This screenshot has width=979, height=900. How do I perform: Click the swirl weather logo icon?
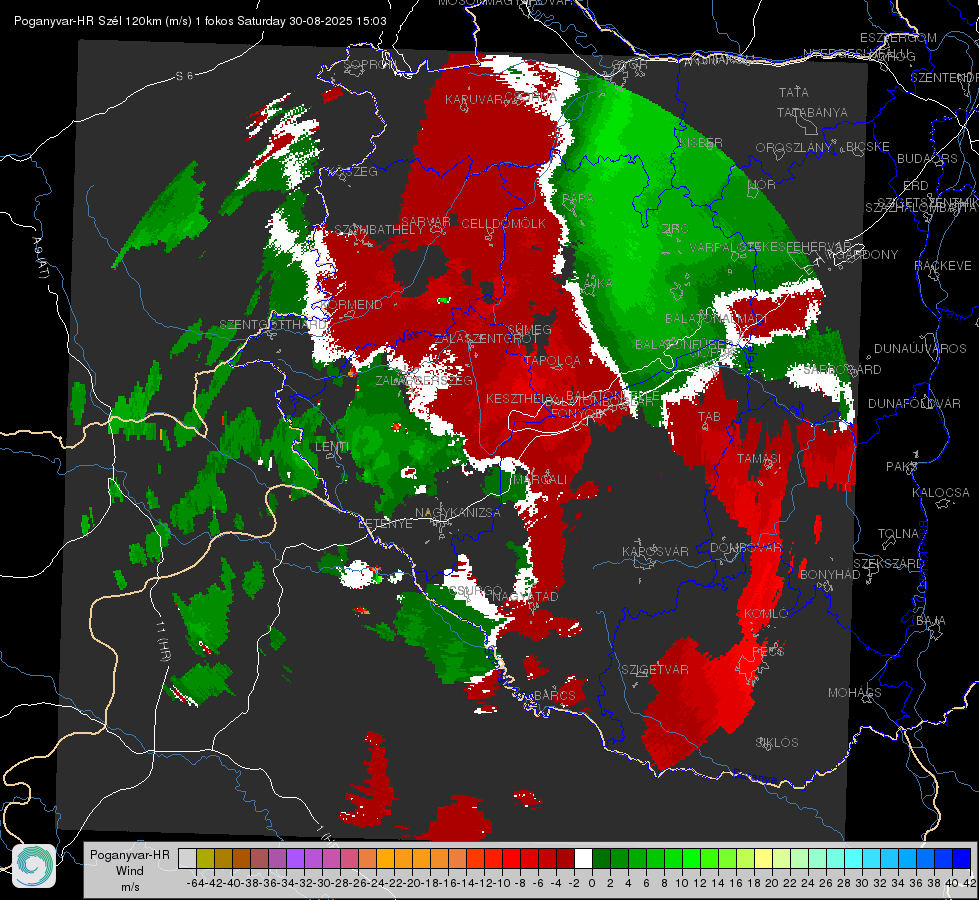pos(34,866)
